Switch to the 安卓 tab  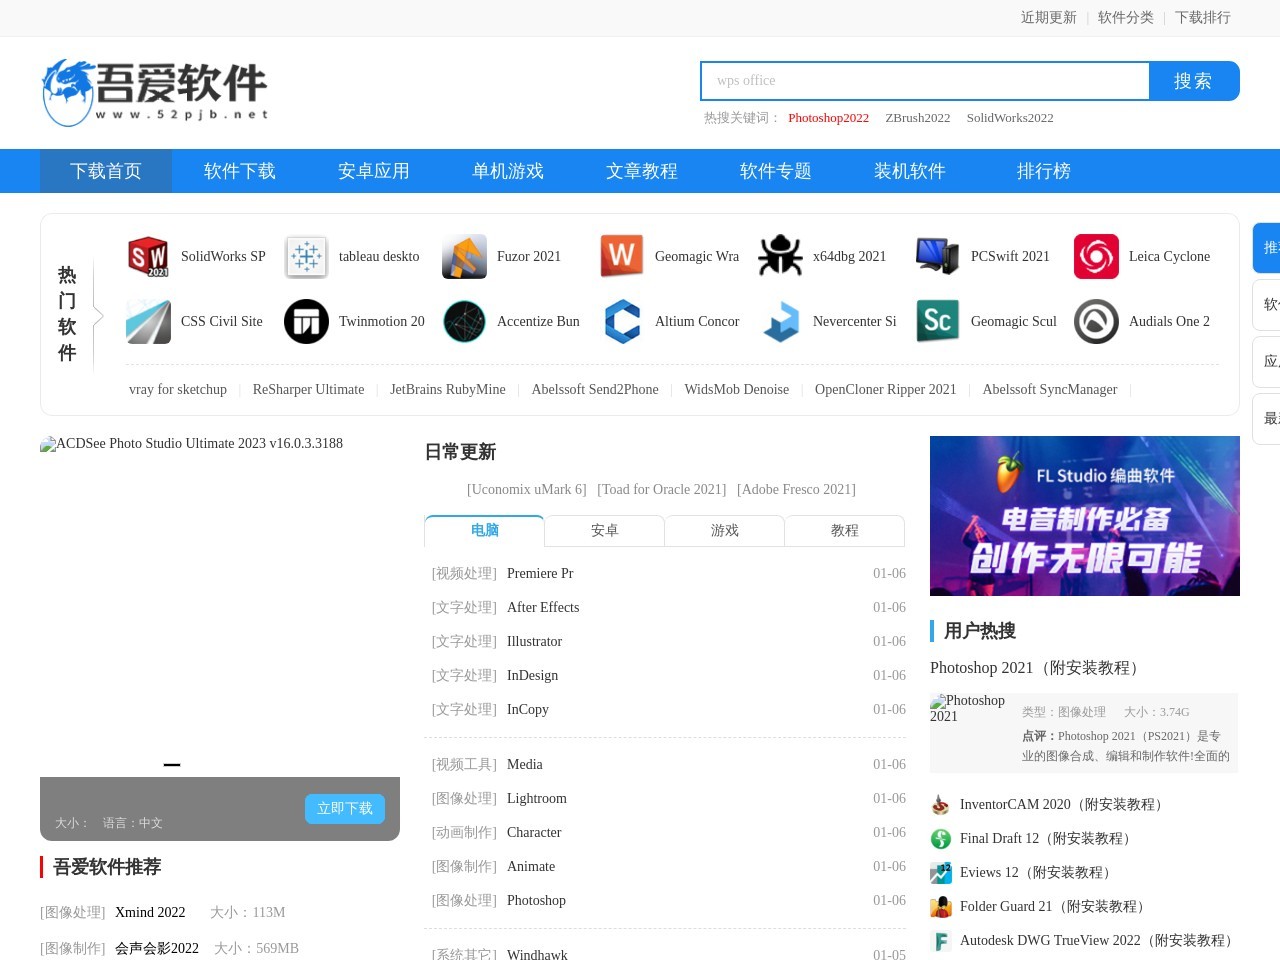pyautogui.click(x=604, y=531)
